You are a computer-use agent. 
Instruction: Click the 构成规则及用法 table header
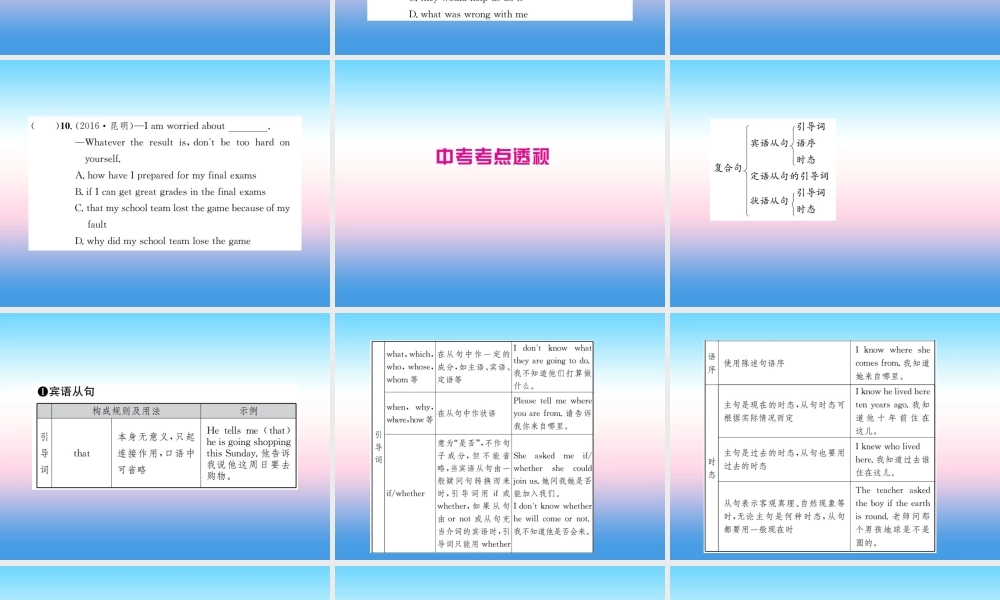(x=126, y=411)
